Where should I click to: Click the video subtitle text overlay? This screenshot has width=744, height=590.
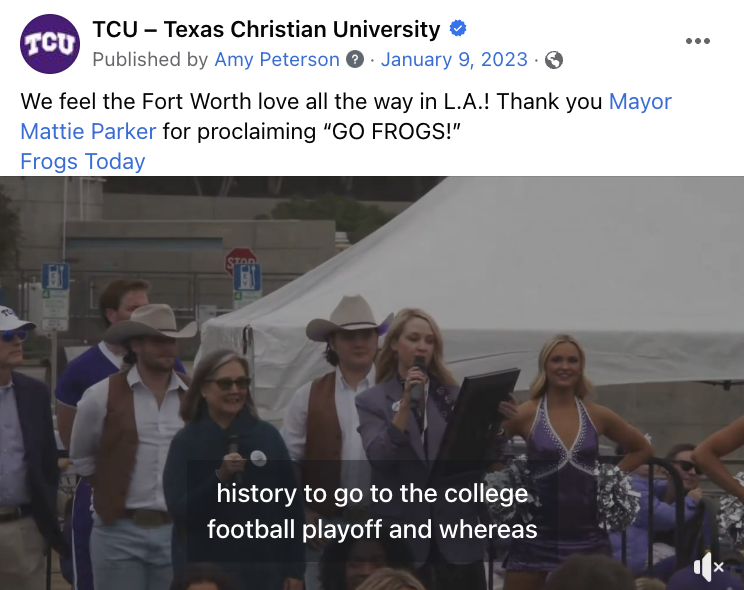coord(372,511)
